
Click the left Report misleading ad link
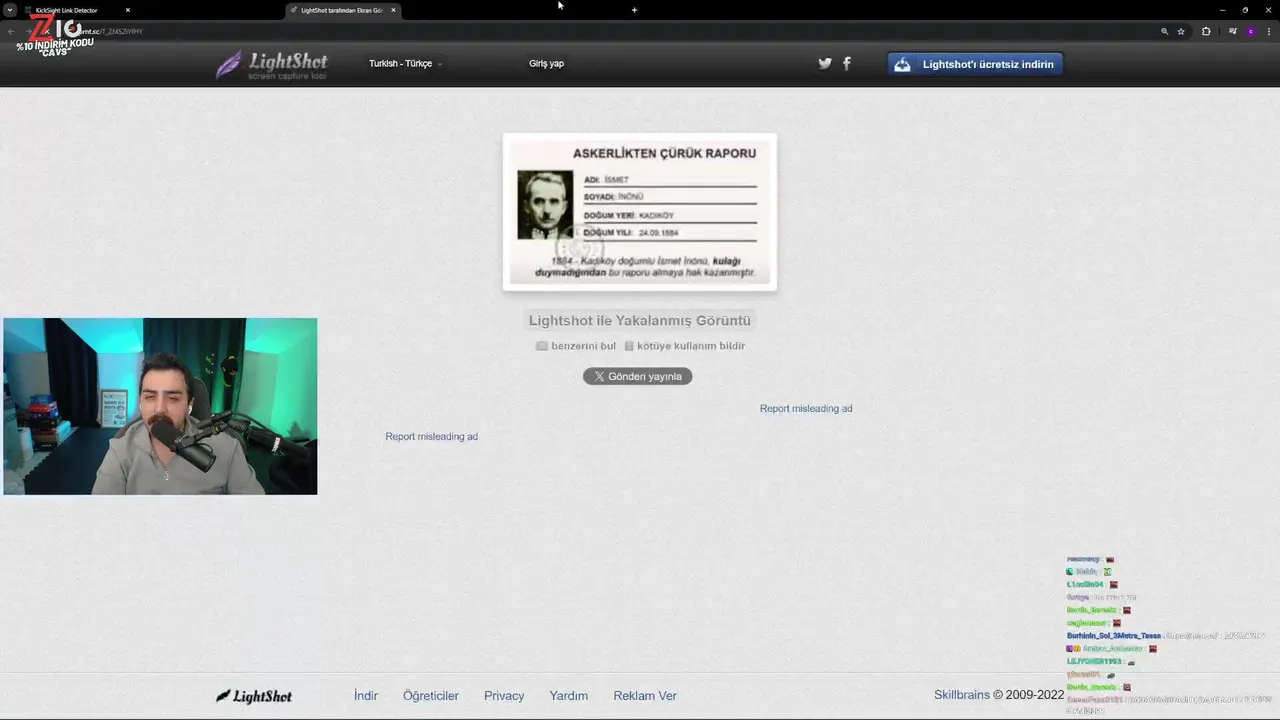(431, 436)
